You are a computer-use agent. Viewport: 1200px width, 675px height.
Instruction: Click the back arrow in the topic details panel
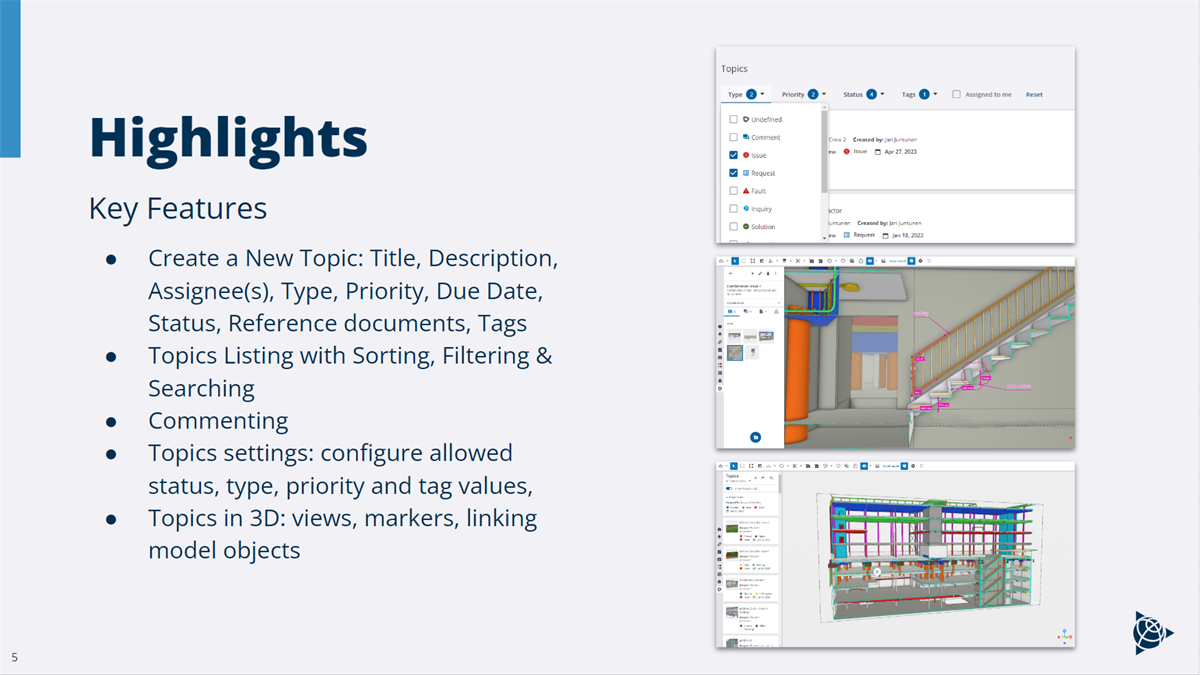point(731,273)
